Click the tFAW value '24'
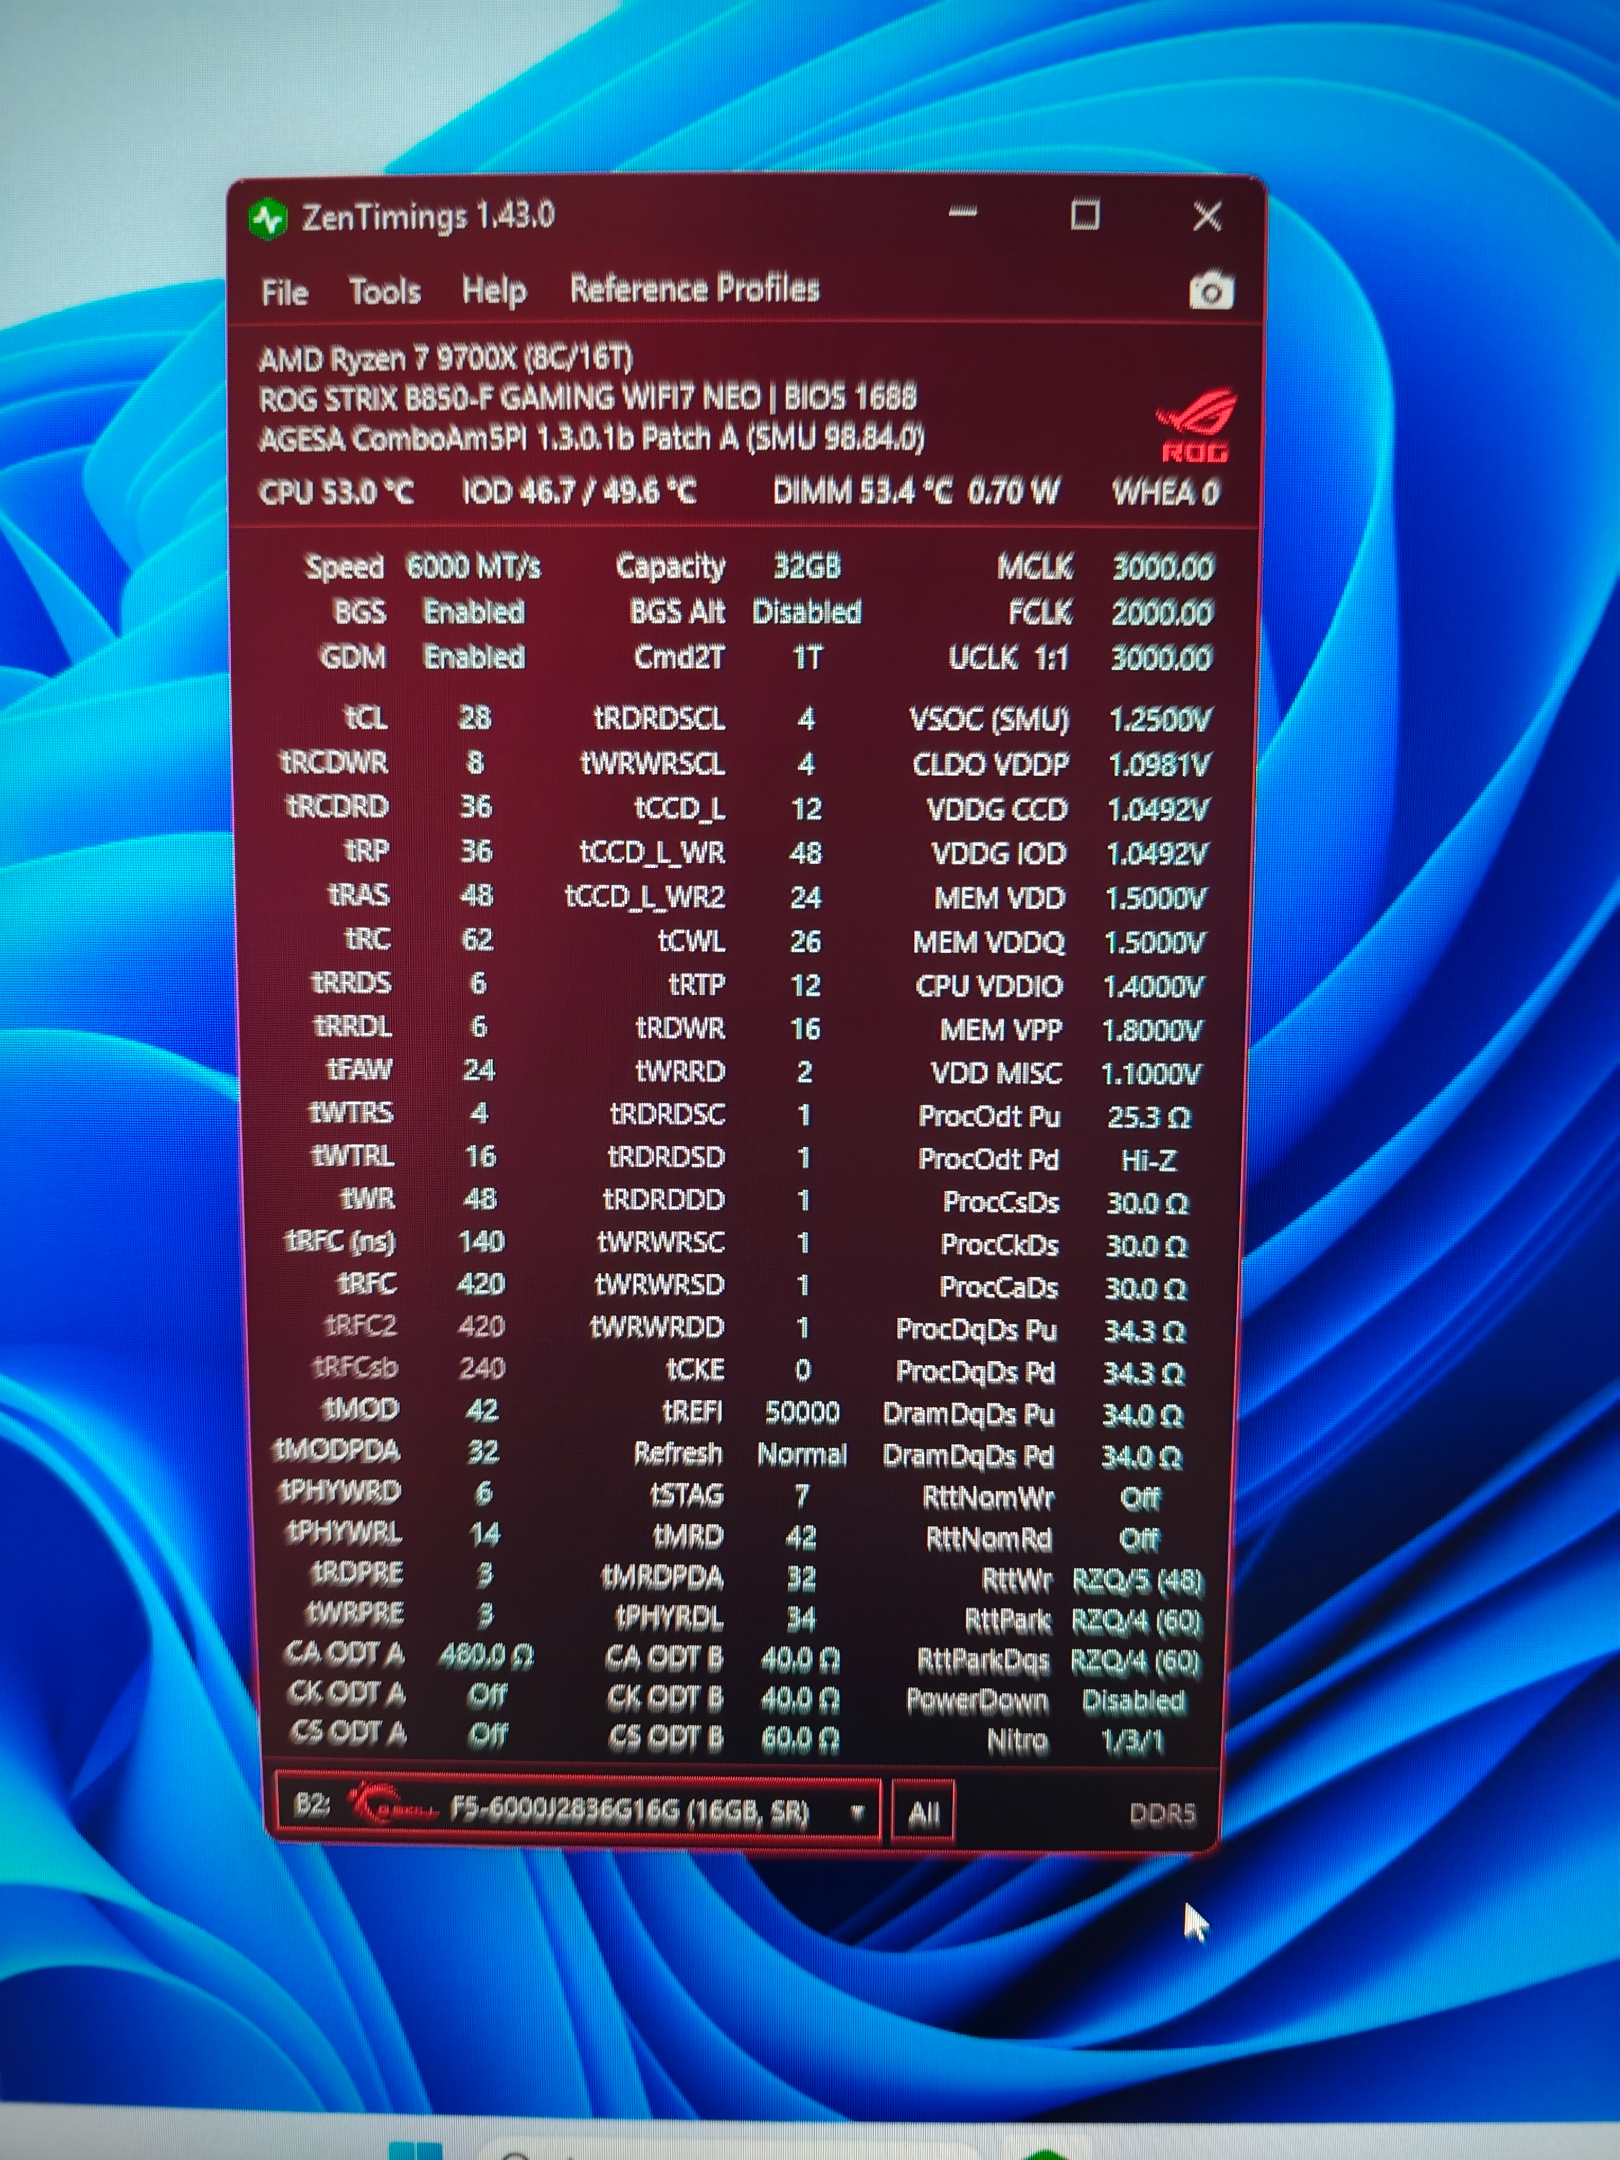Screen dimensions: 1620x2160 coord(479,1071)
